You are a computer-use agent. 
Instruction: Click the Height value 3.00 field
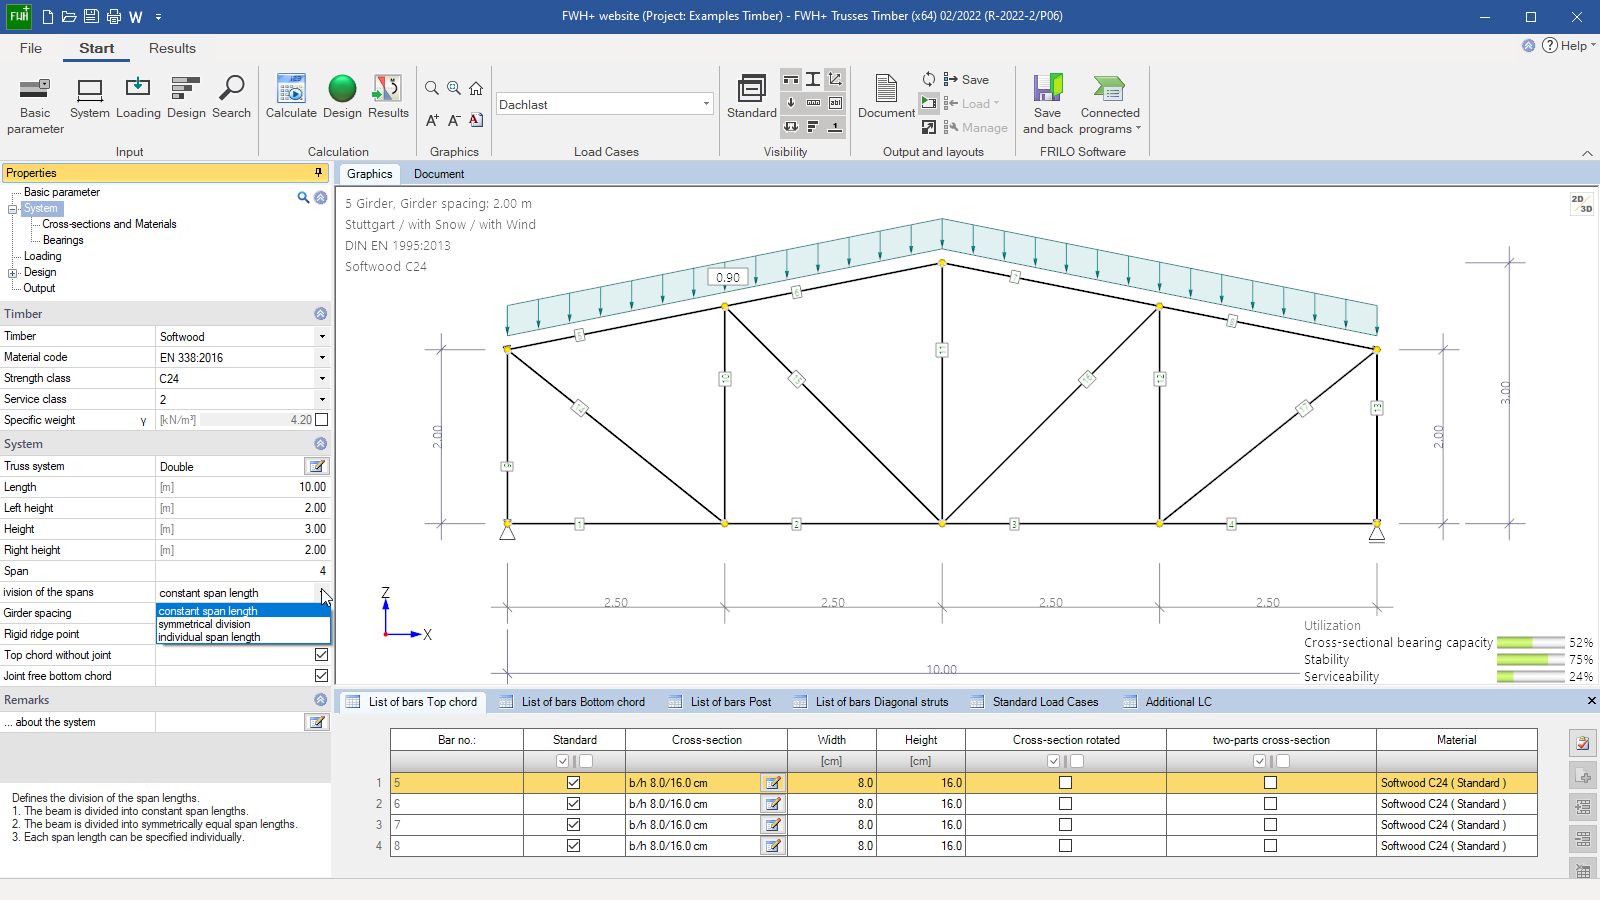coord(243,529)
